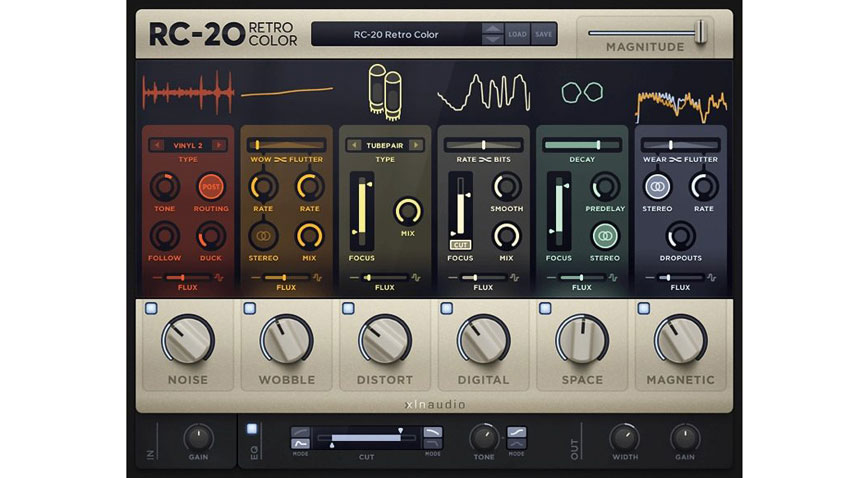
Task: Click the Space FOCUS vertical slider
Action: tap(559, 211)
